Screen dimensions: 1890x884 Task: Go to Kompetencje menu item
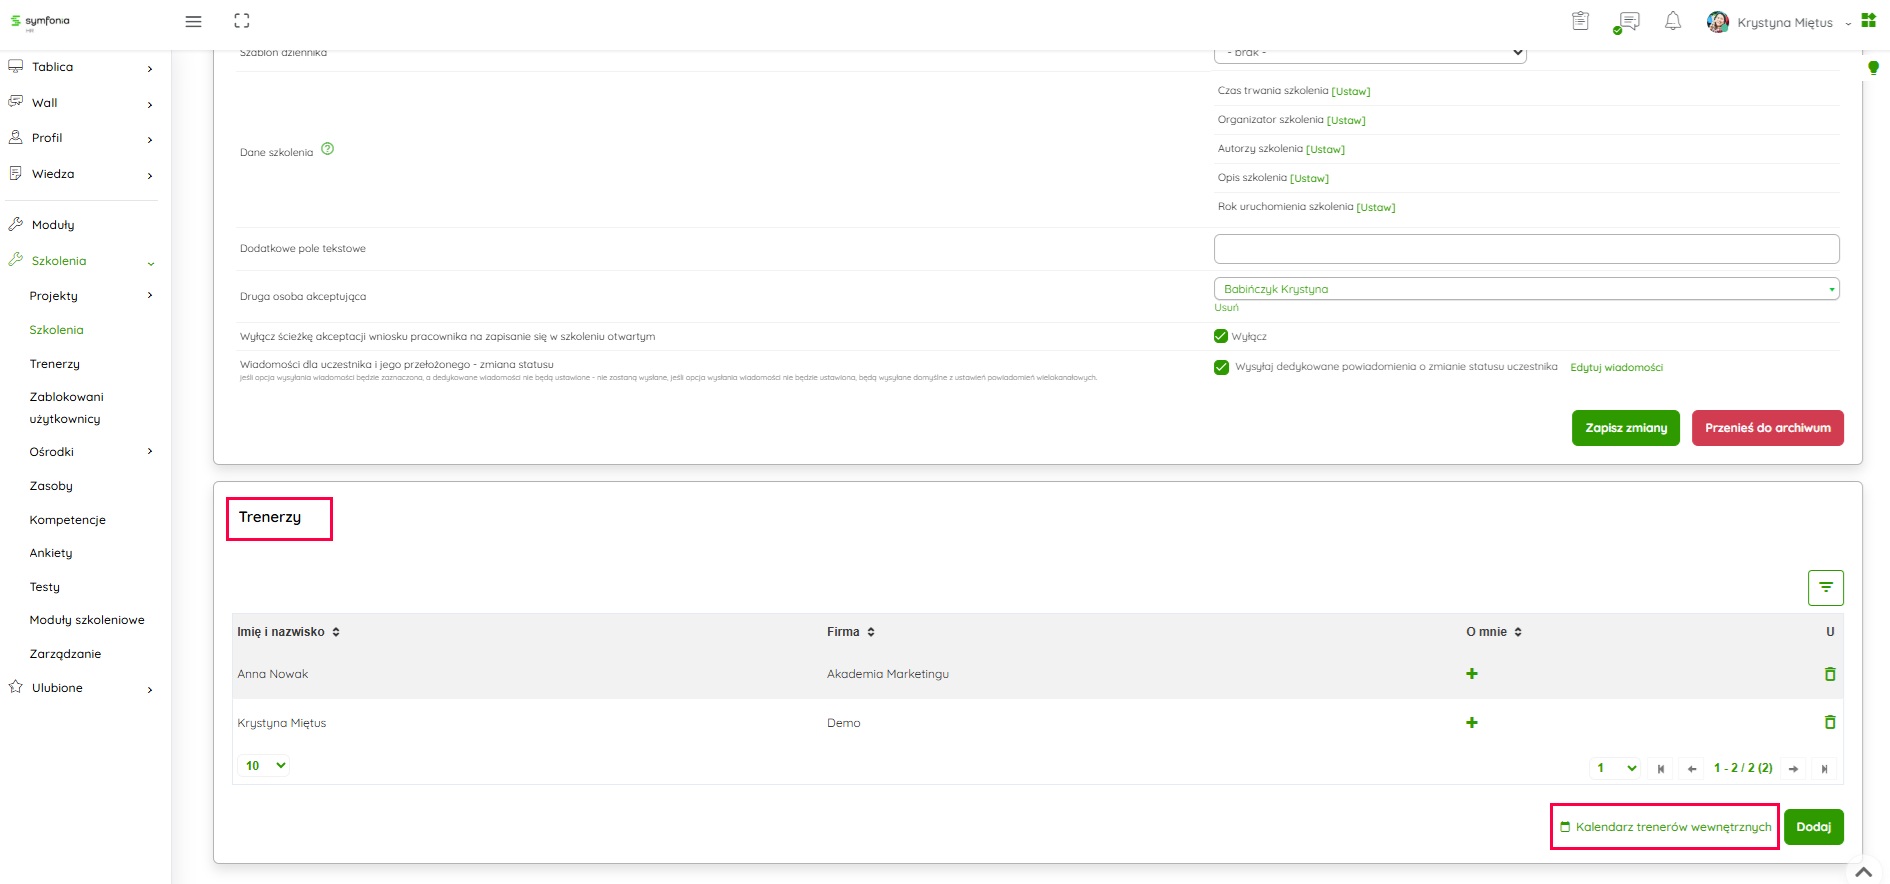[68, 520]
